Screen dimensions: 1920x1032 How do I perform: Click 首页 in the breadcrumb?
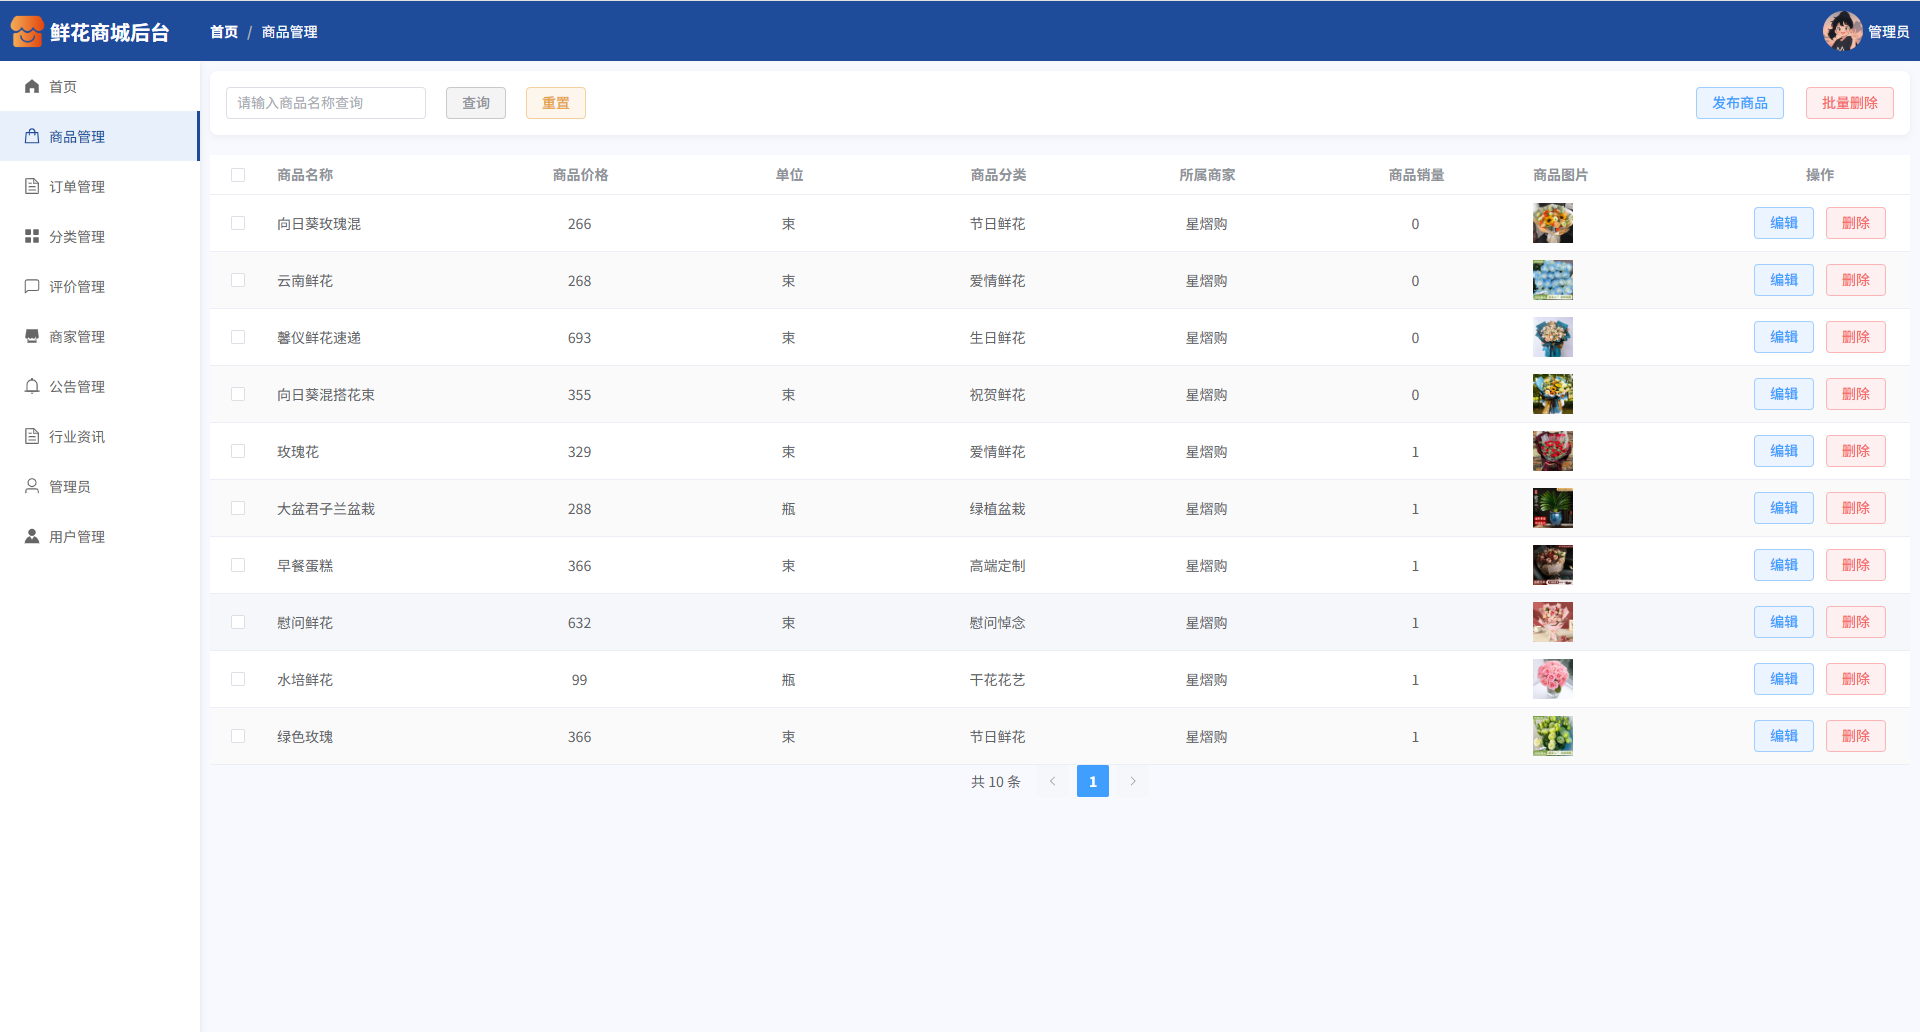coord(224,32)
